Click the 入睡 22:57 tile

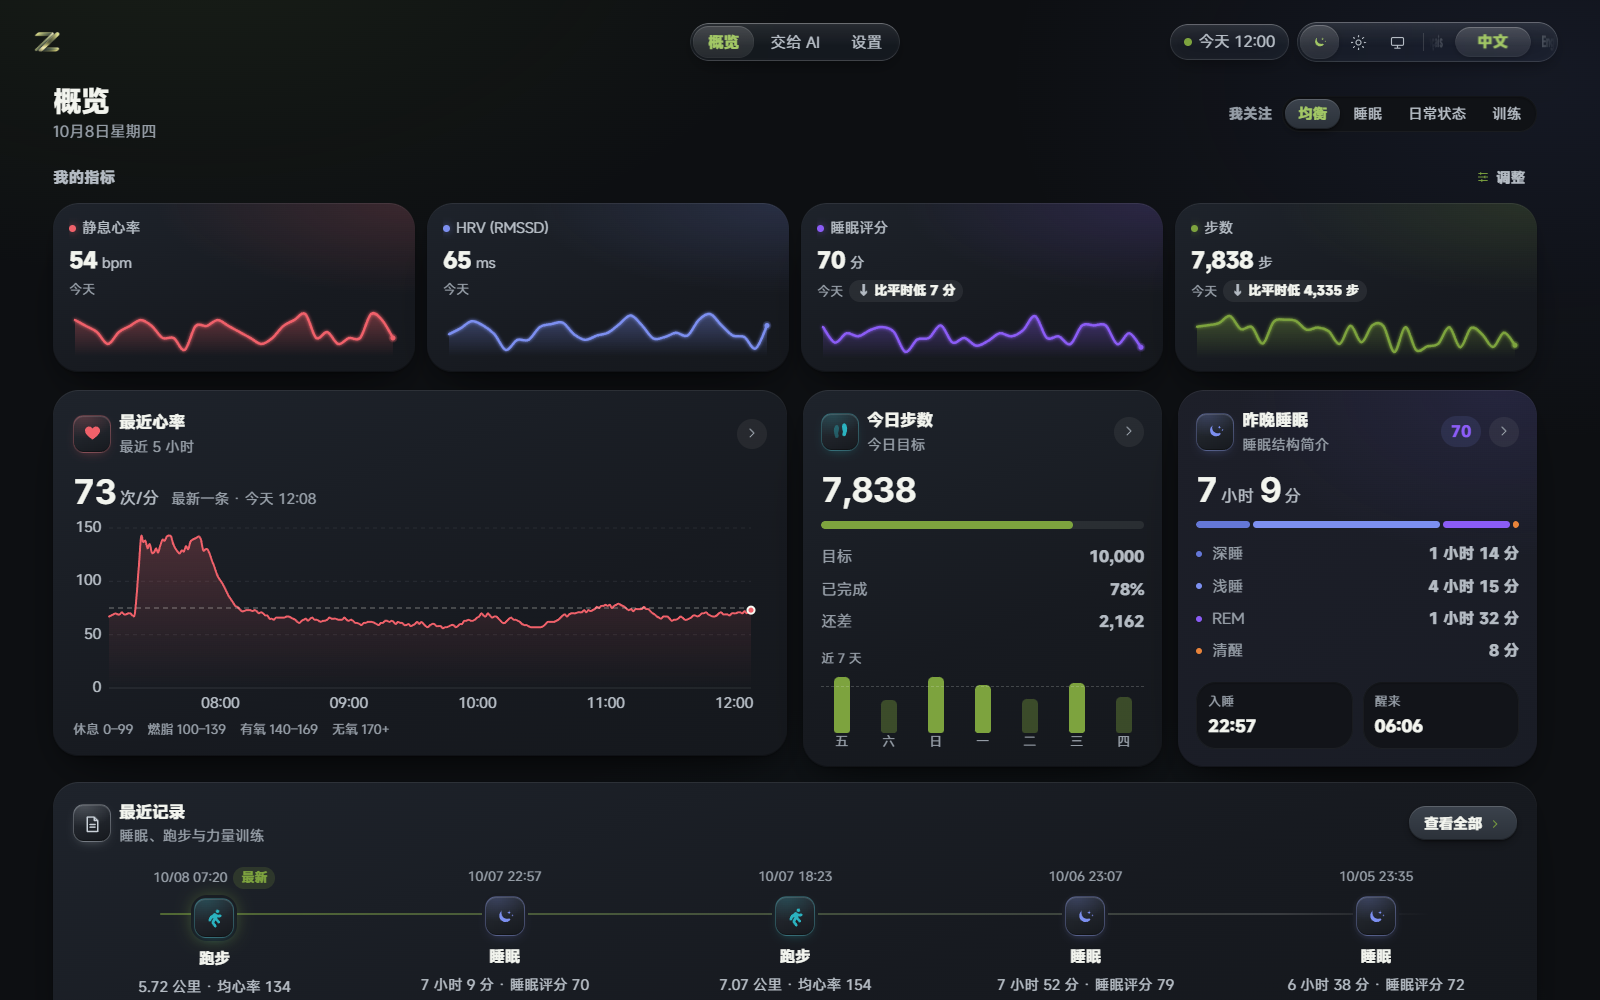[x=1274, y=715]
